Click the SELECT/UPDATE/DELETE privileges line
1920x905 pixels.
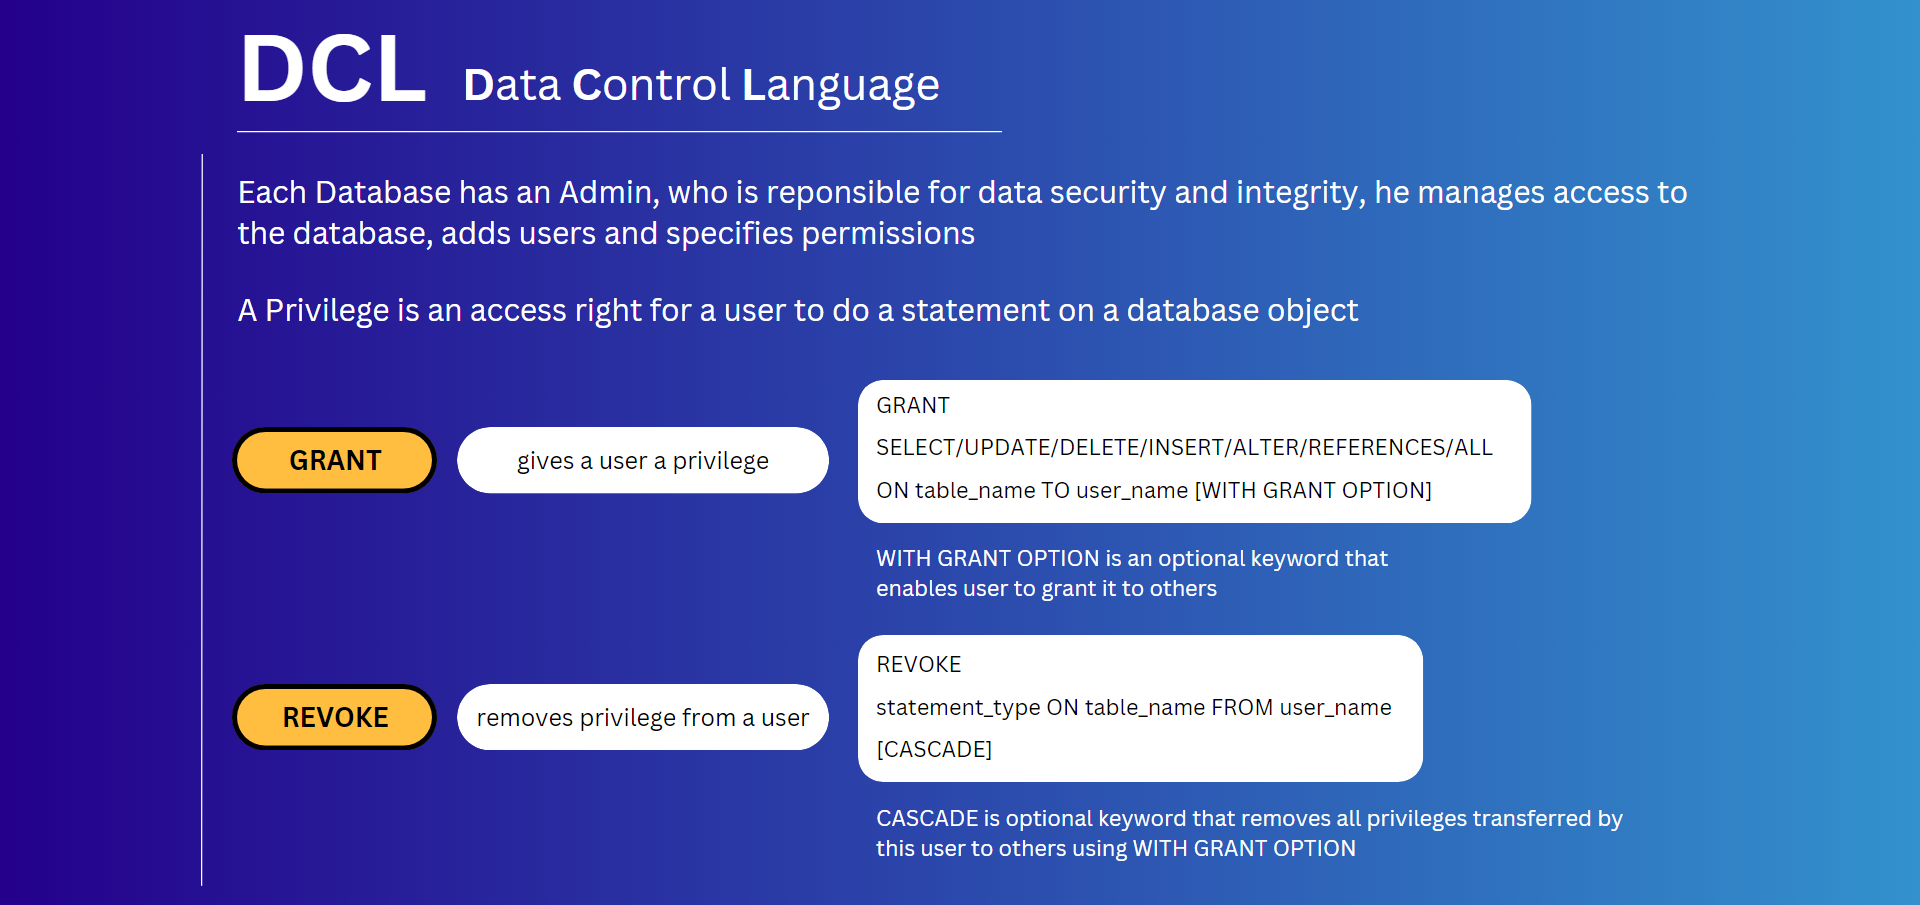1184,447
